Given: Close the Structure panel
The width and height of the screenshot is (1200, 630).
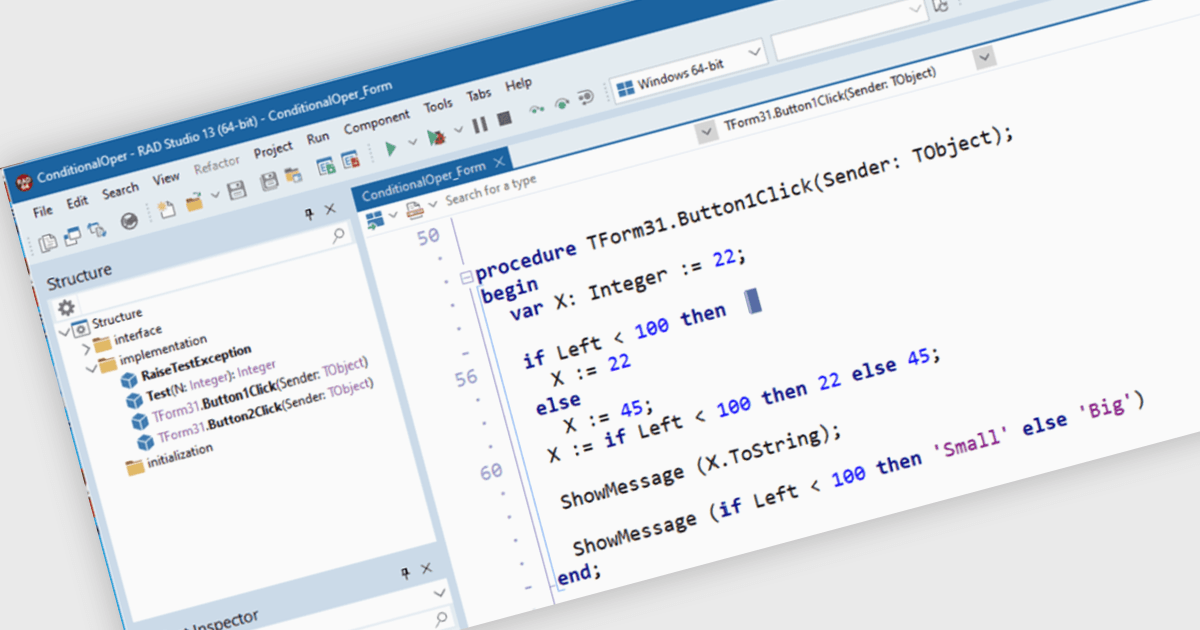Looking at the screenshot, I should click(x=330, y=209).
